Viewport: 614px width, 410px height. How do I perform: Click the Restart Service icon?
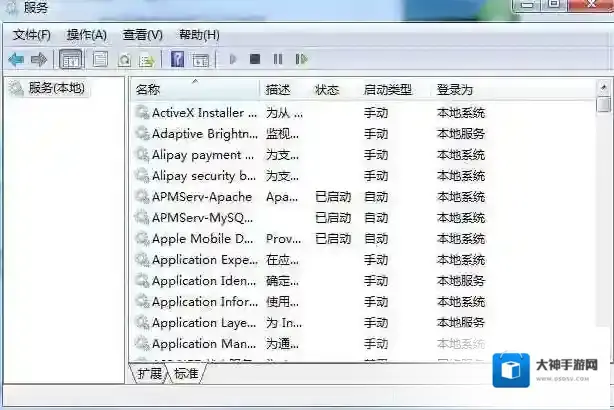tap(301, 59)
